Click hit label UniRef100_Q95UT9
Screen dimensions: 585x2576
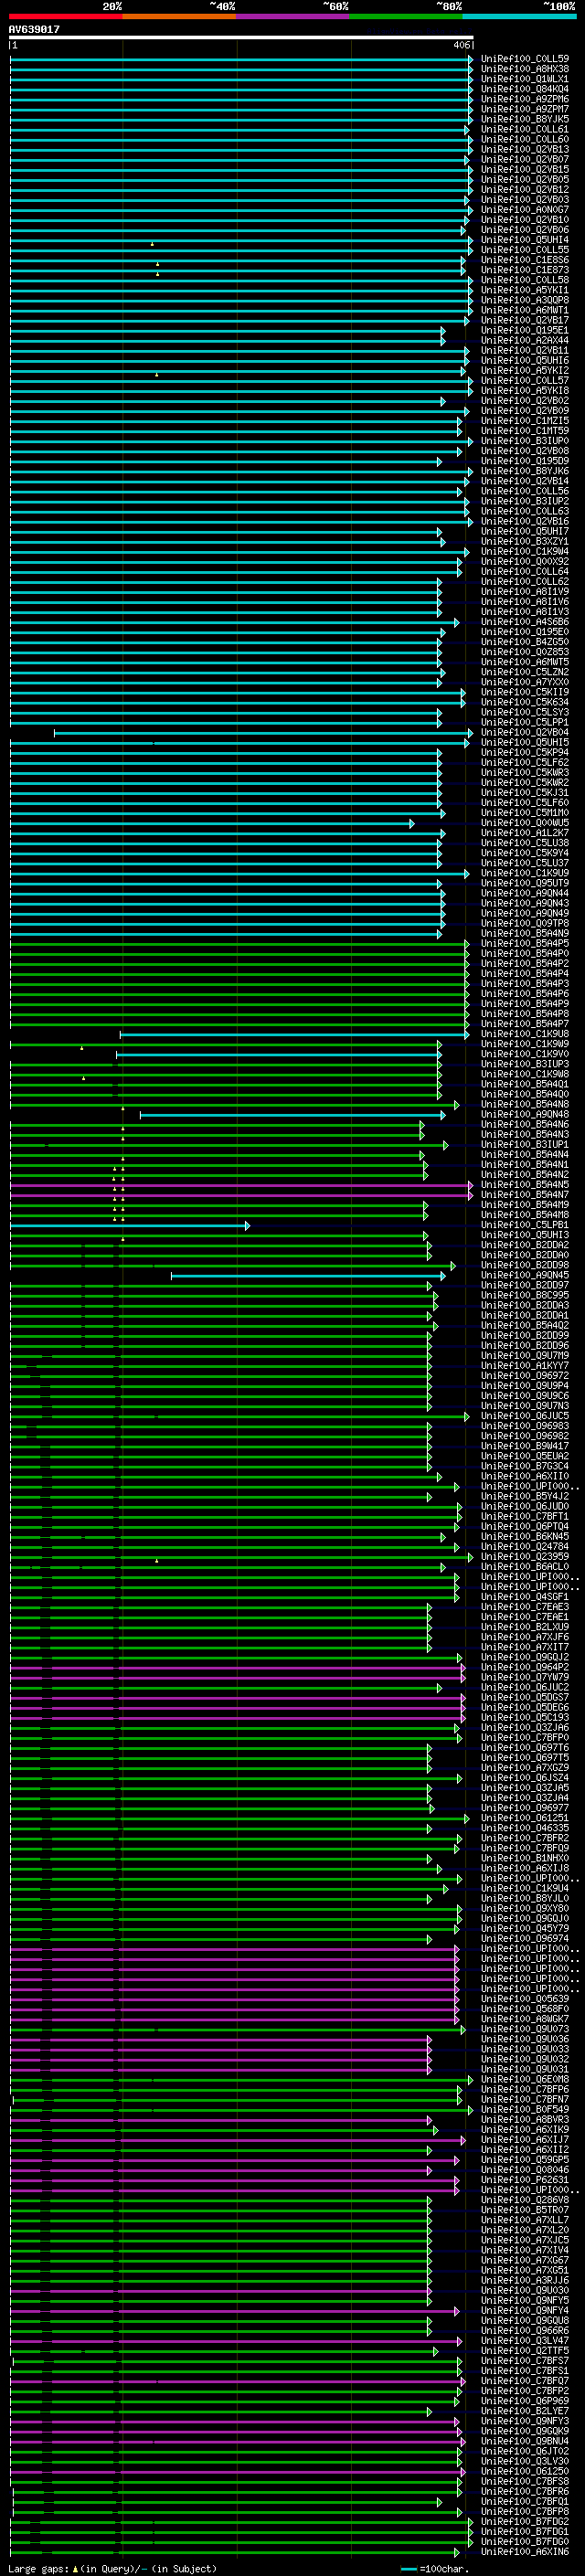[x=525, y=884]
